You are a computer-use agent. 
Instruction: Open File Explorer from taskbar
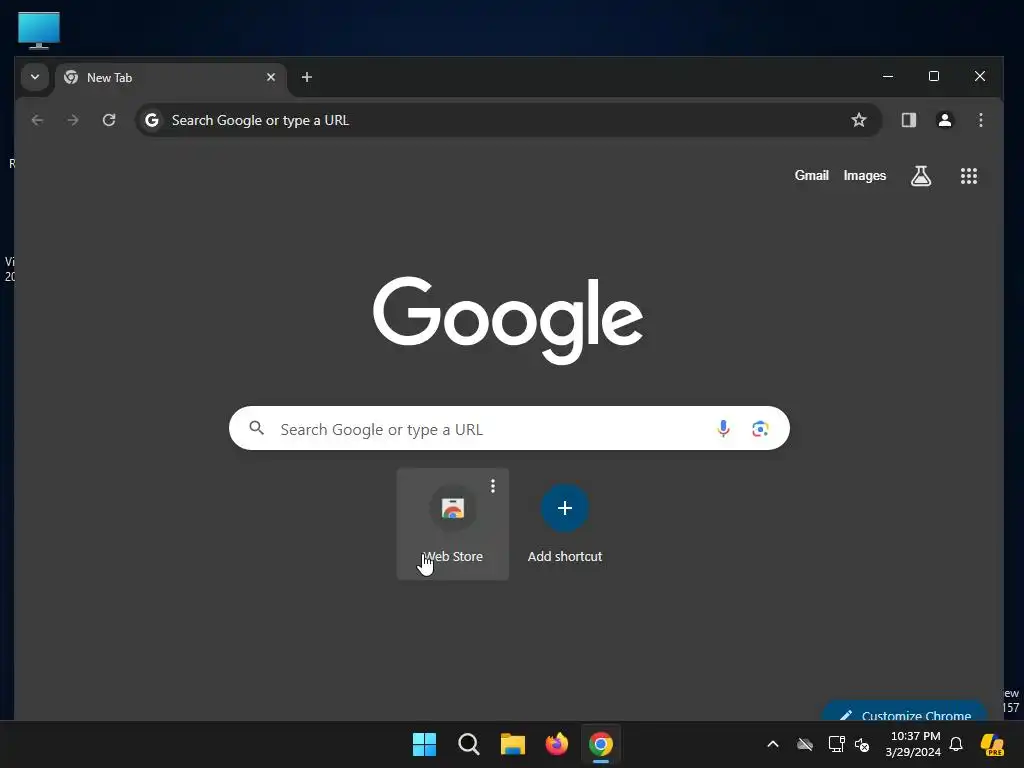(513, 744)
